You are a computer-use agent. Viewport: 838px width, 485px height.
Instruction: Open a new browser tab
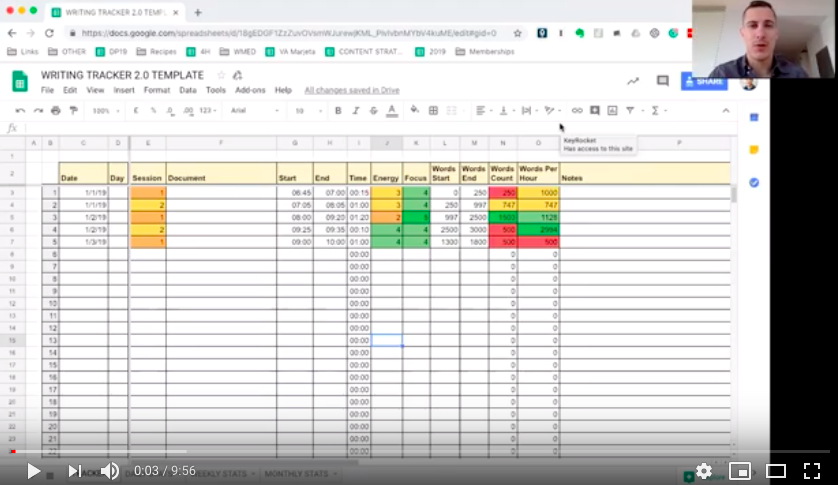coord(198,12)
